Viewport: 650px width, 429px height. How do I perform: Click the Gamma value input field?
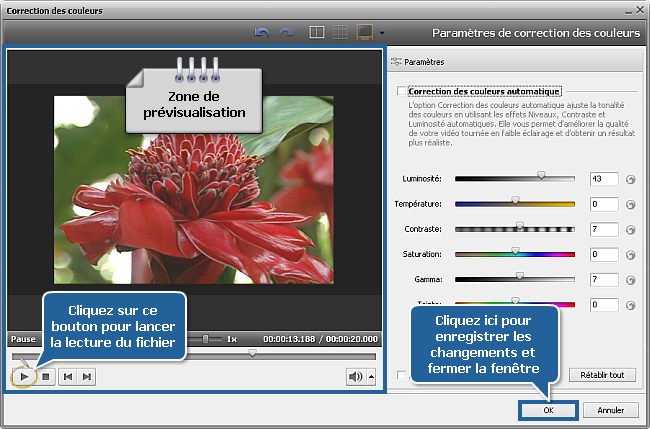[603, 279]
